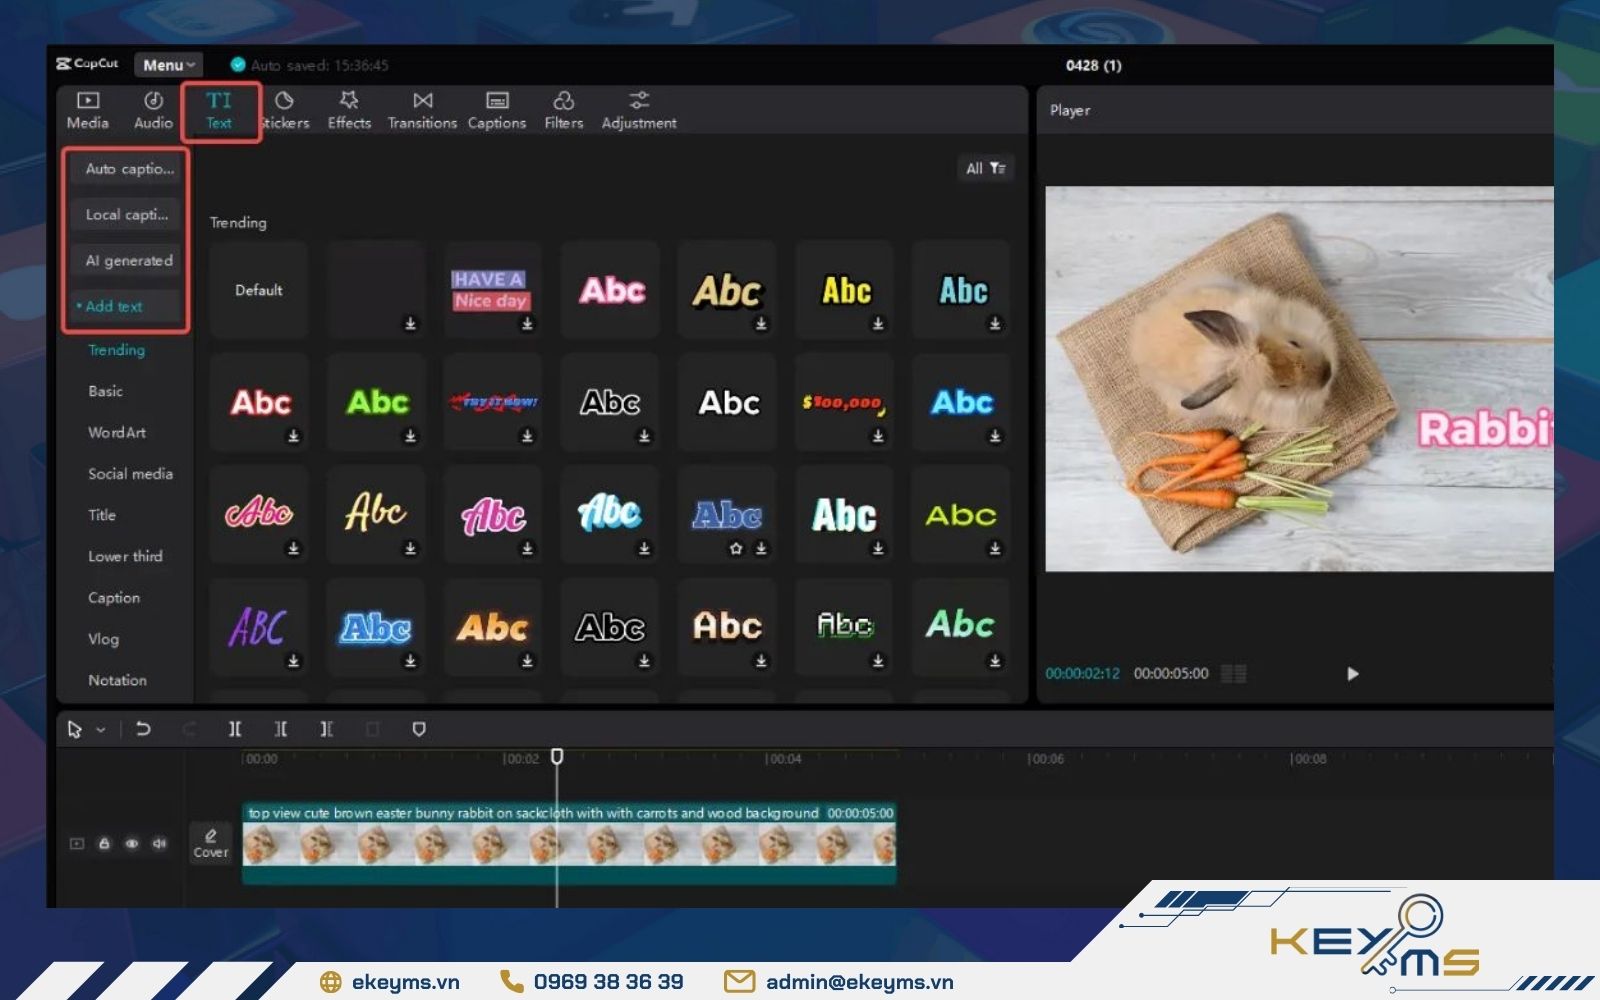Click the Effects icon
The height and width of the screenshot is (1000, 1600).
[348, 109]
